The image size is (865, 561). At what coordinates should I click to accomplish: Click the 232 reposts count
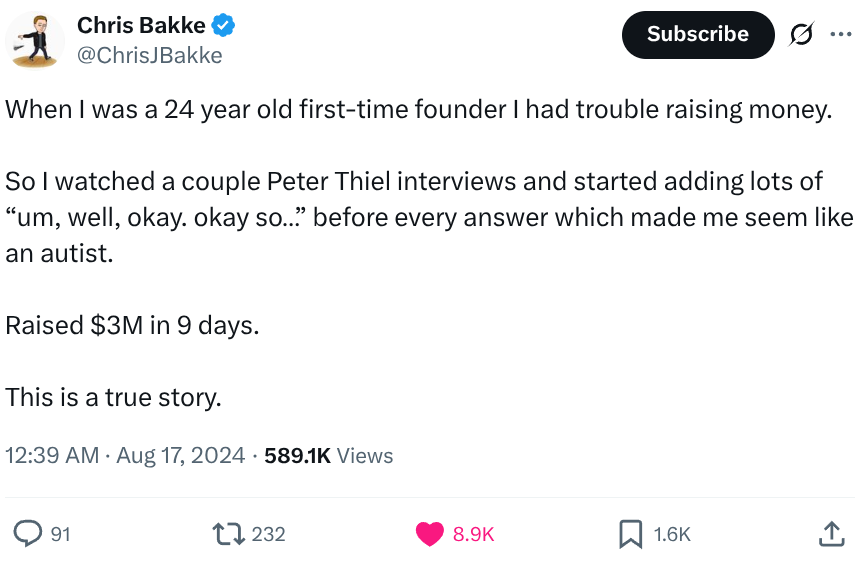269,534
